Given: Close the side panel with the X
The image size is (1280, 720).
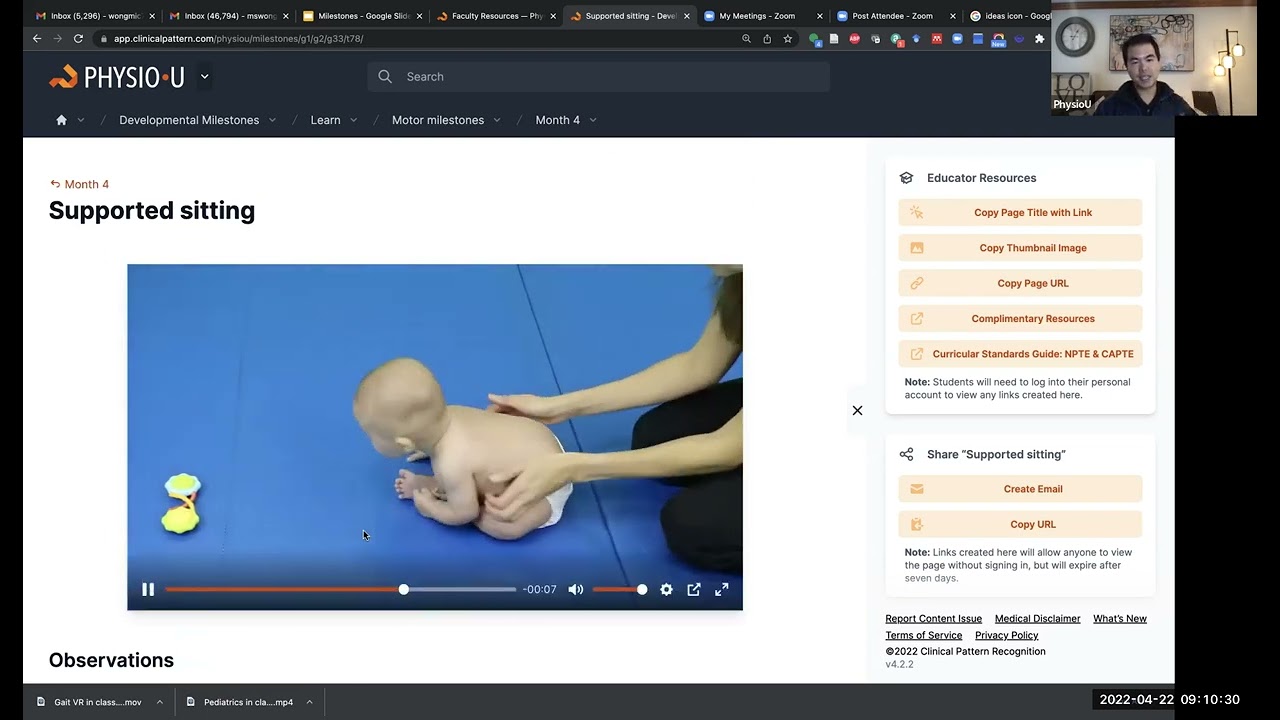Looking at the screenshot, I should (857, 410).
